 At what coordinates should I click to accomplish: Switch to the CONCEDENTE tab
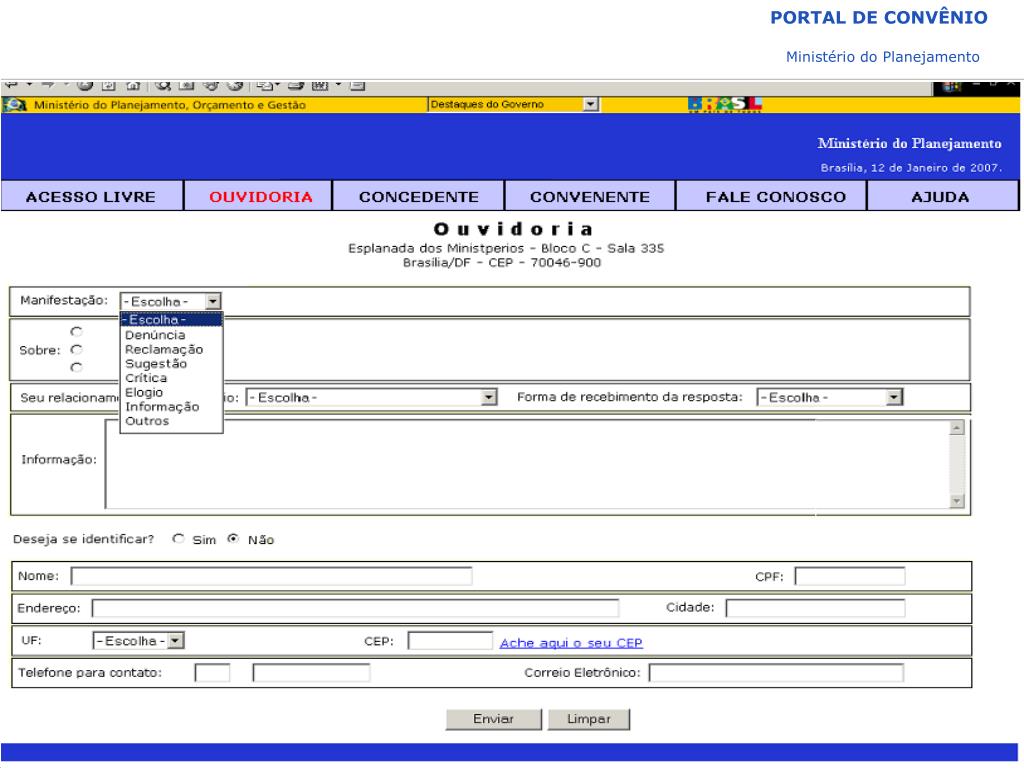click(x=419, y=197)
